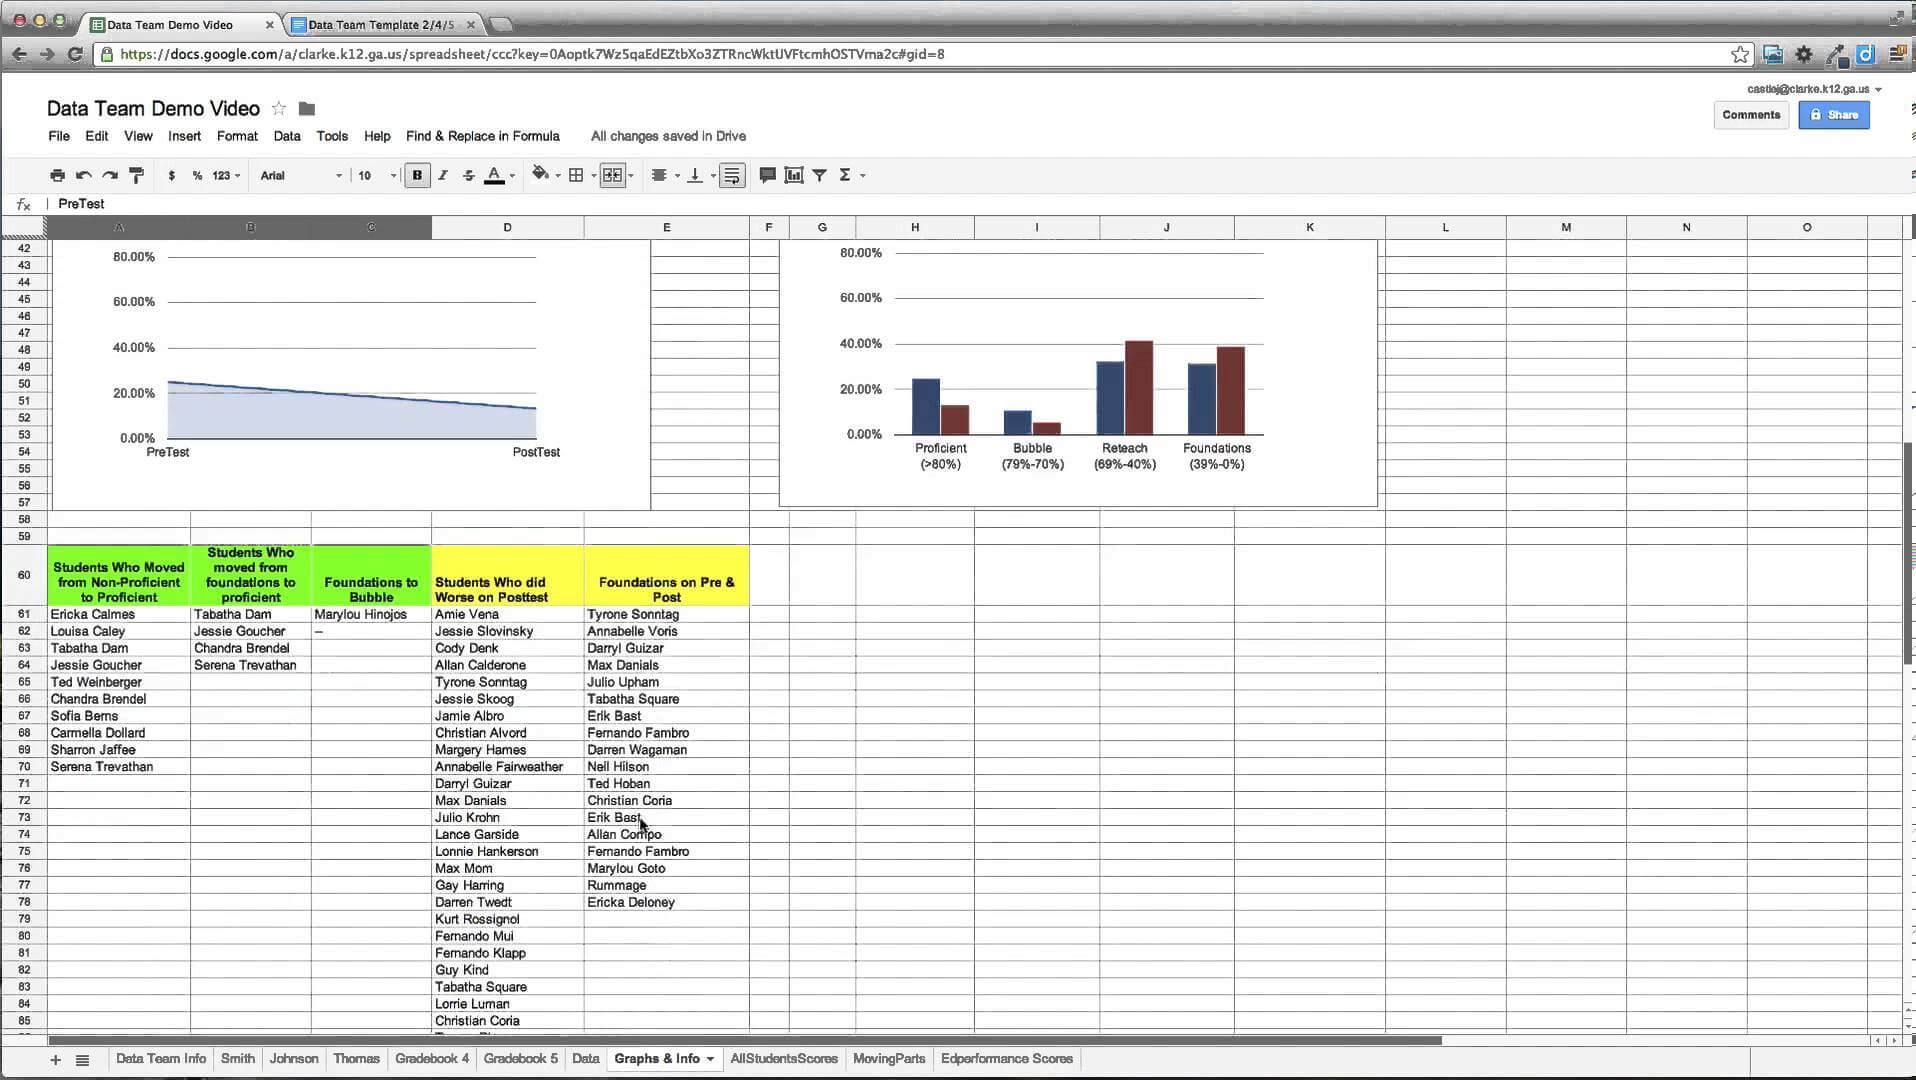Open the font size dropdown
1916x1080 pixels.
377,175
